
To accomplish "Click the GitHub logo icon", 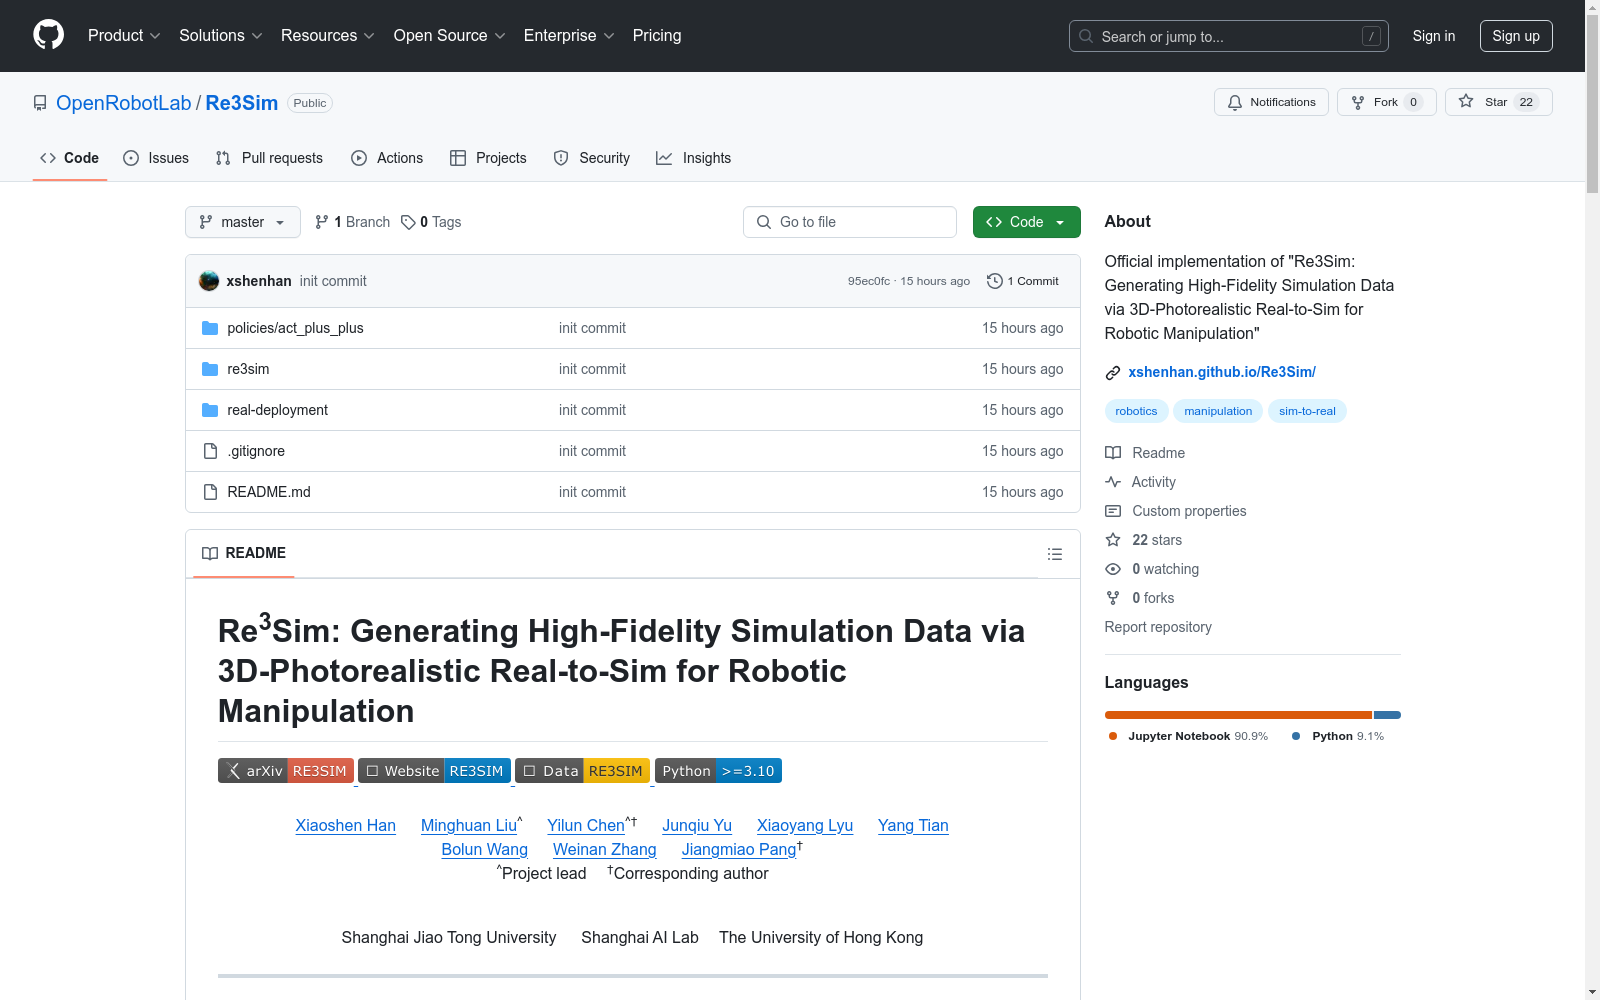I will (x=48, y=35).
